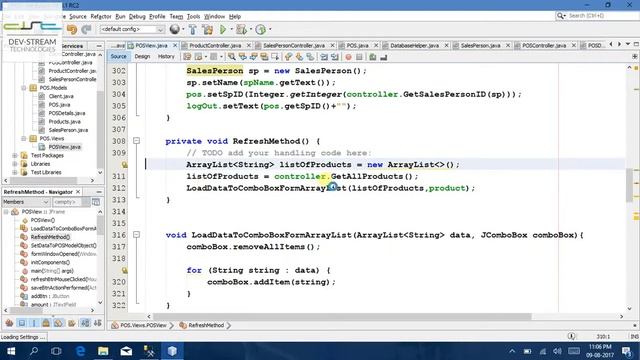Image resolution: width=640 pixels, height=360 pixels.
Task: Click the Shift Line Right editor icon
Action: click(x=335, y=57)
